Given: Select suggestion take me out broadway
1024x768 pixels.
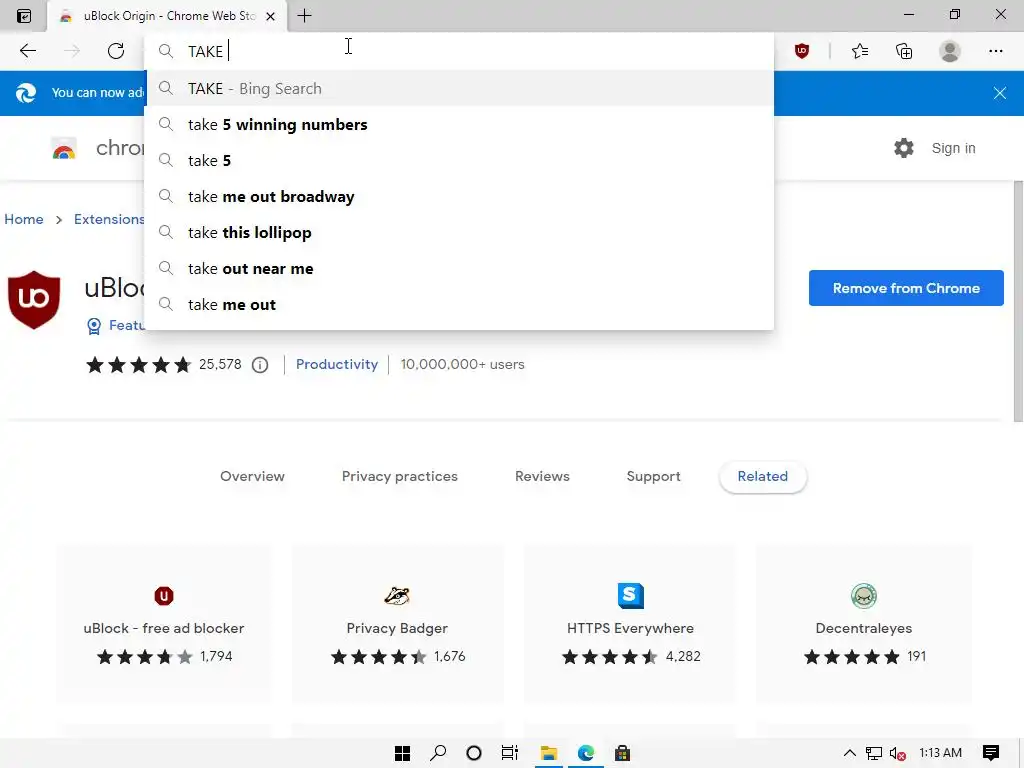Looking at the screenshot, I should coord(460,197).
